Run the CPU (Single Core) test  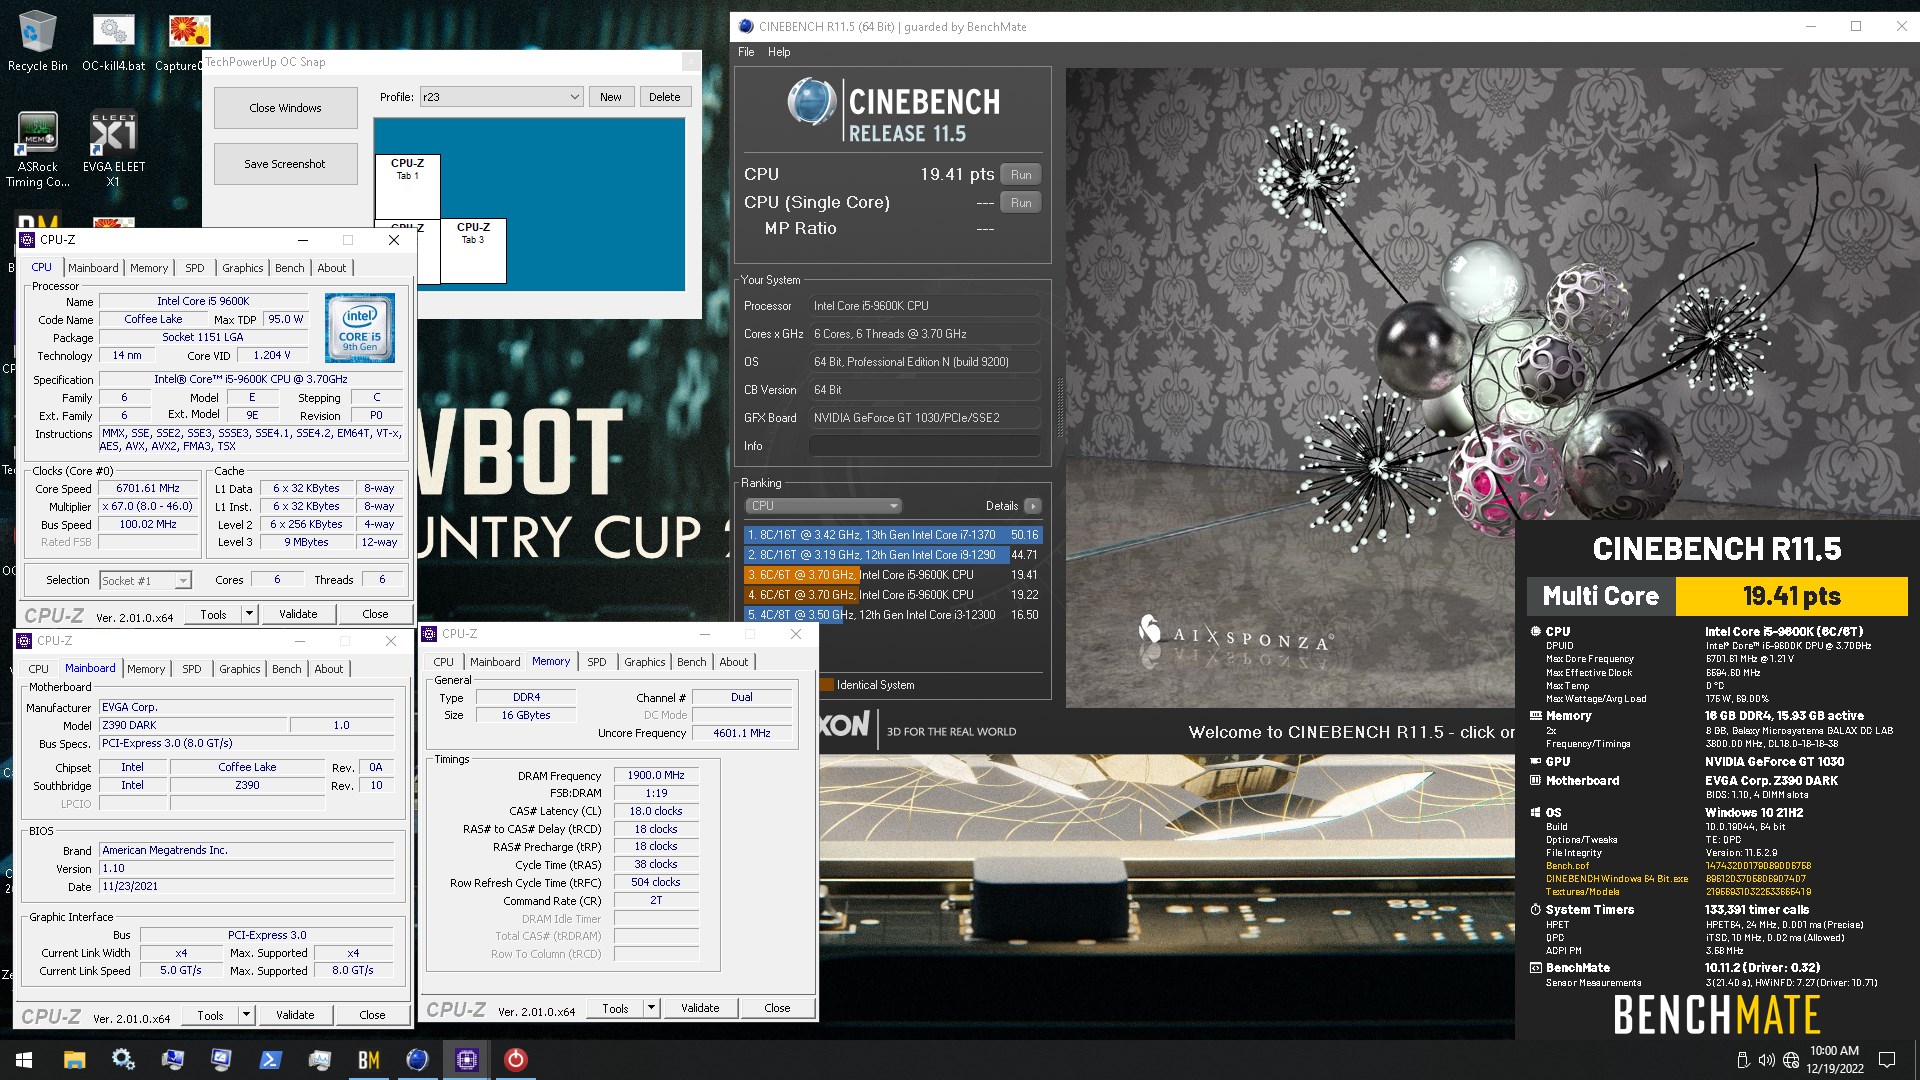1021,203
